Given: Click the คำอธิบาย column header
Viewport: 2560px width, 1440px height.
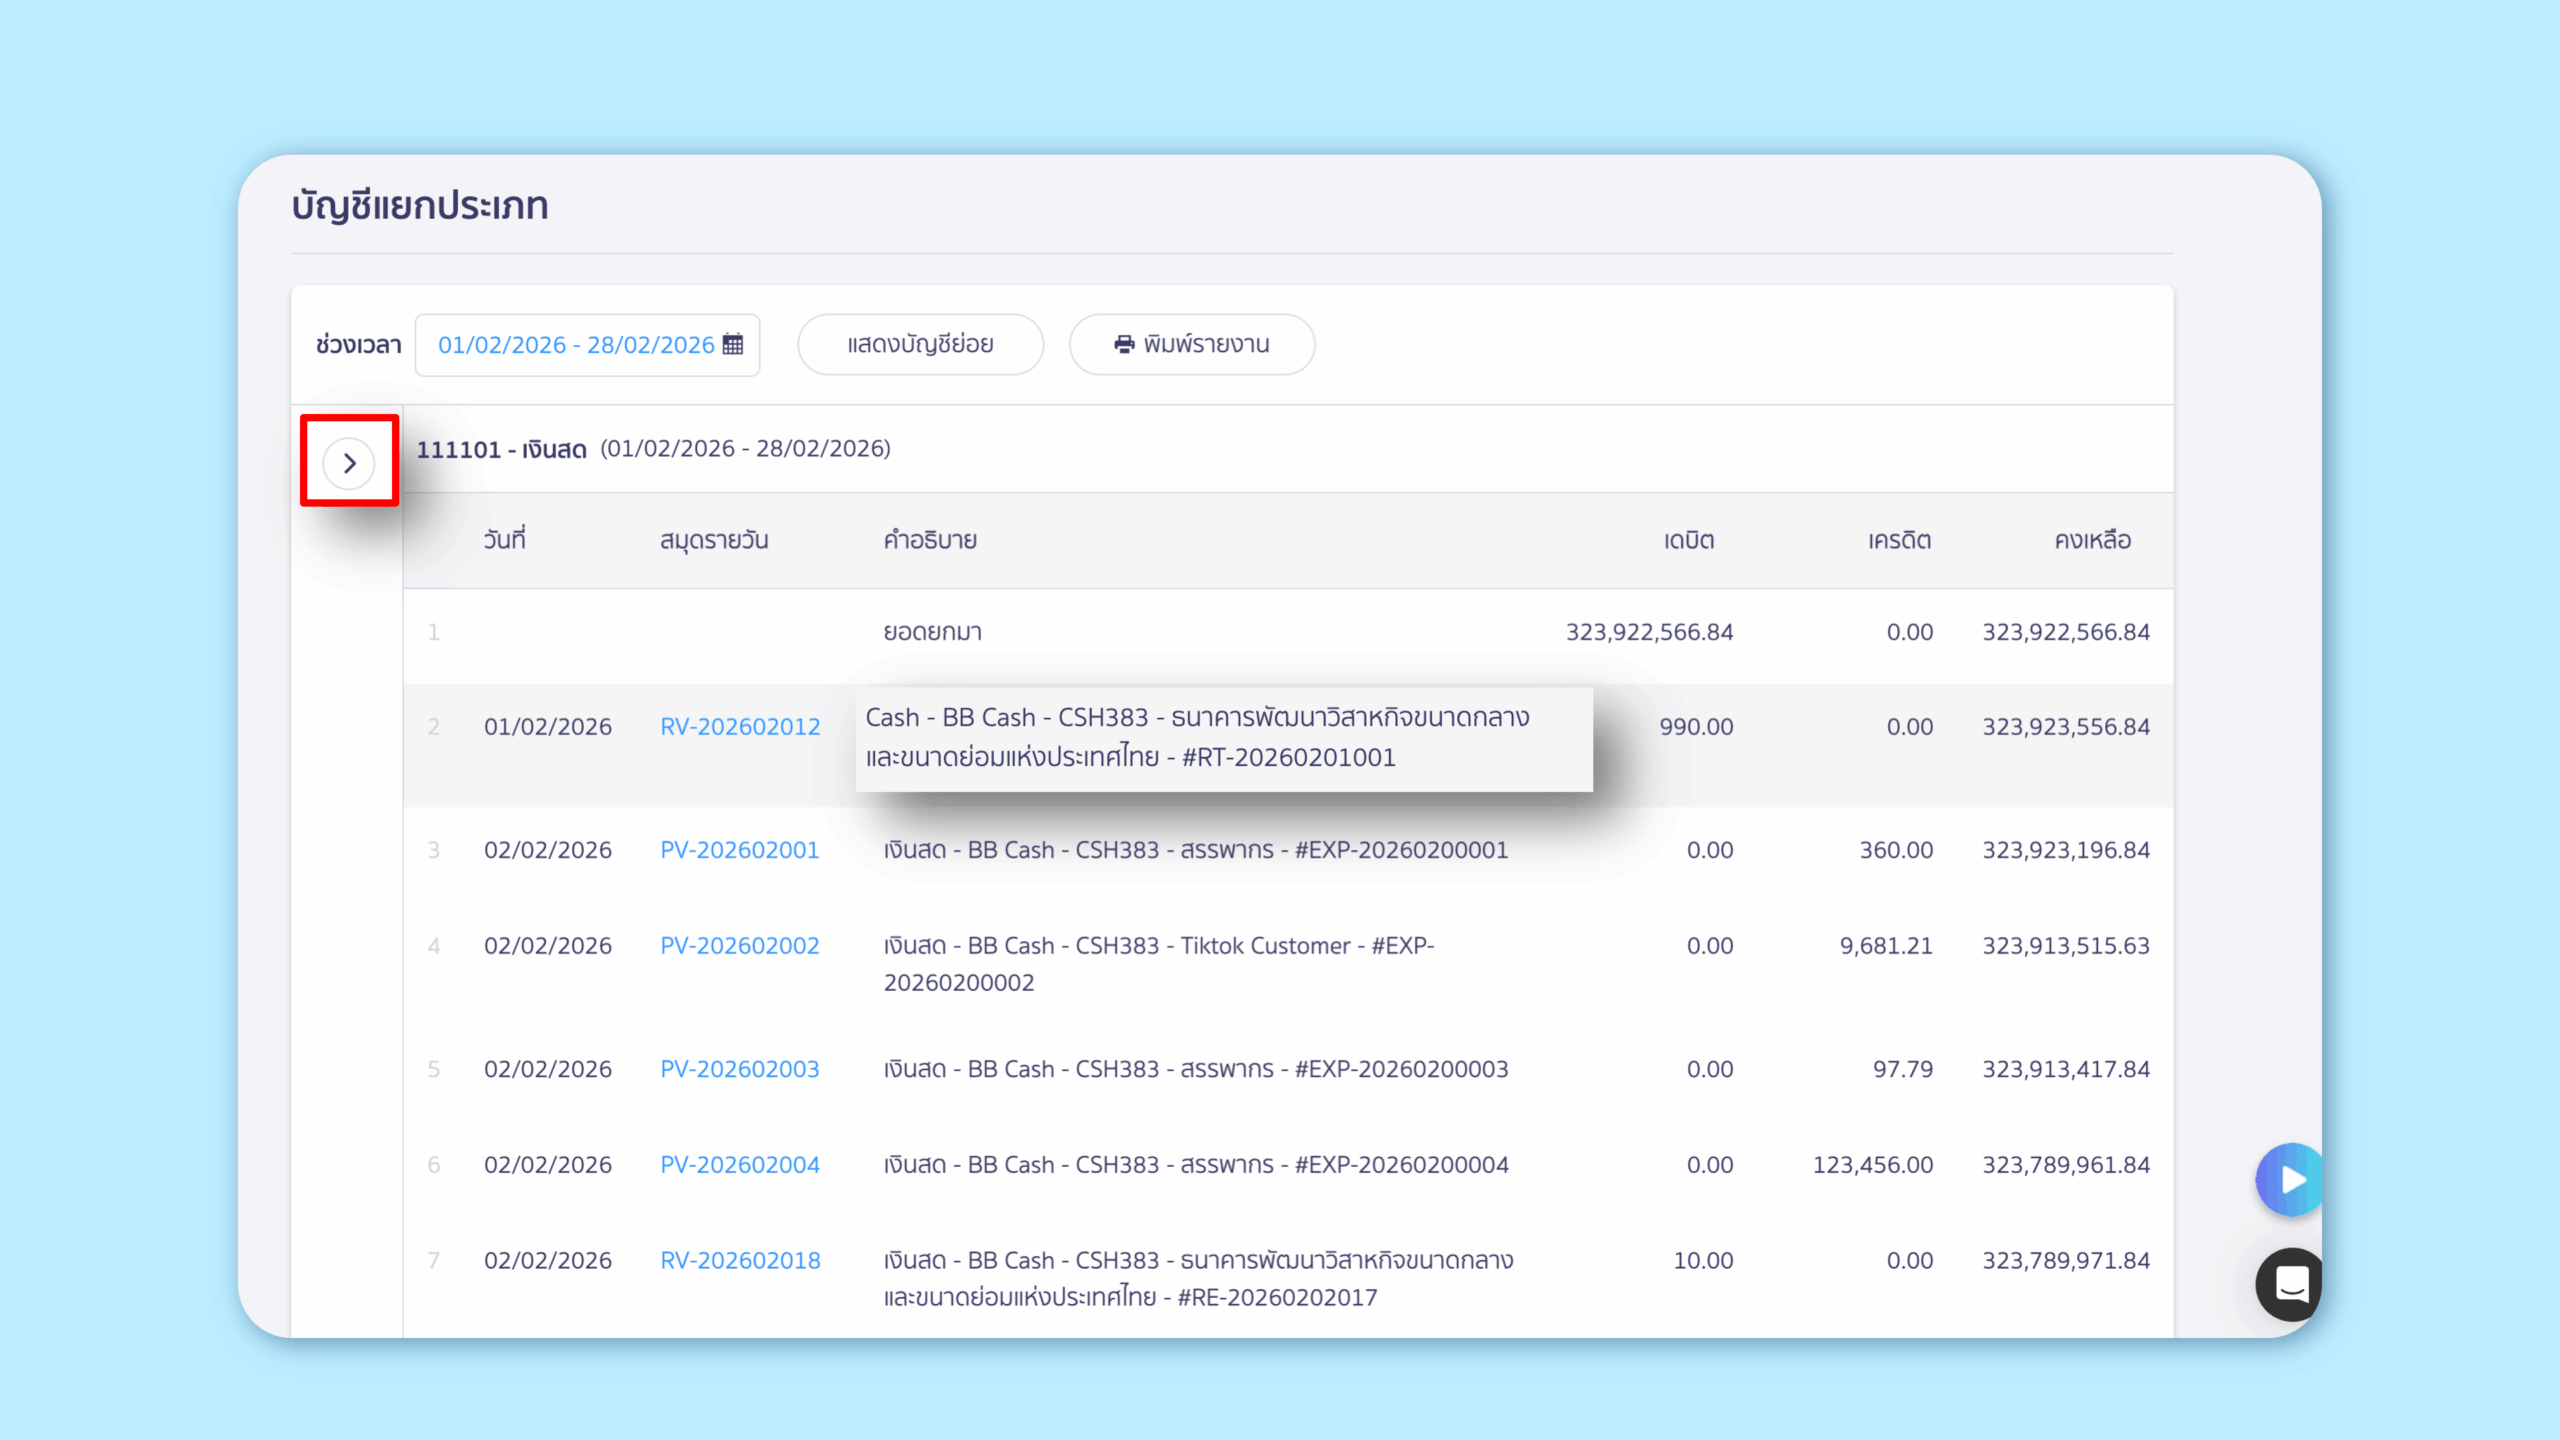Looking at the screenshot, I should pos(929,541).
